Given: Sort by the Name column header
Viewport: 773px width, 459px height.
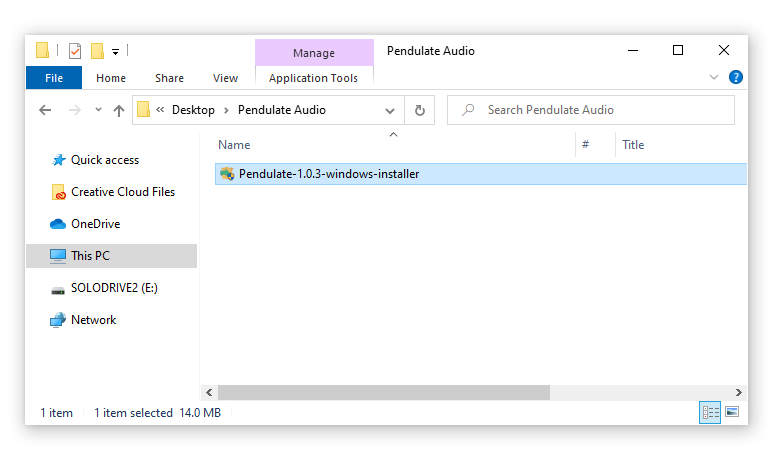Looking at the screenshot, I should coord(234,145).
